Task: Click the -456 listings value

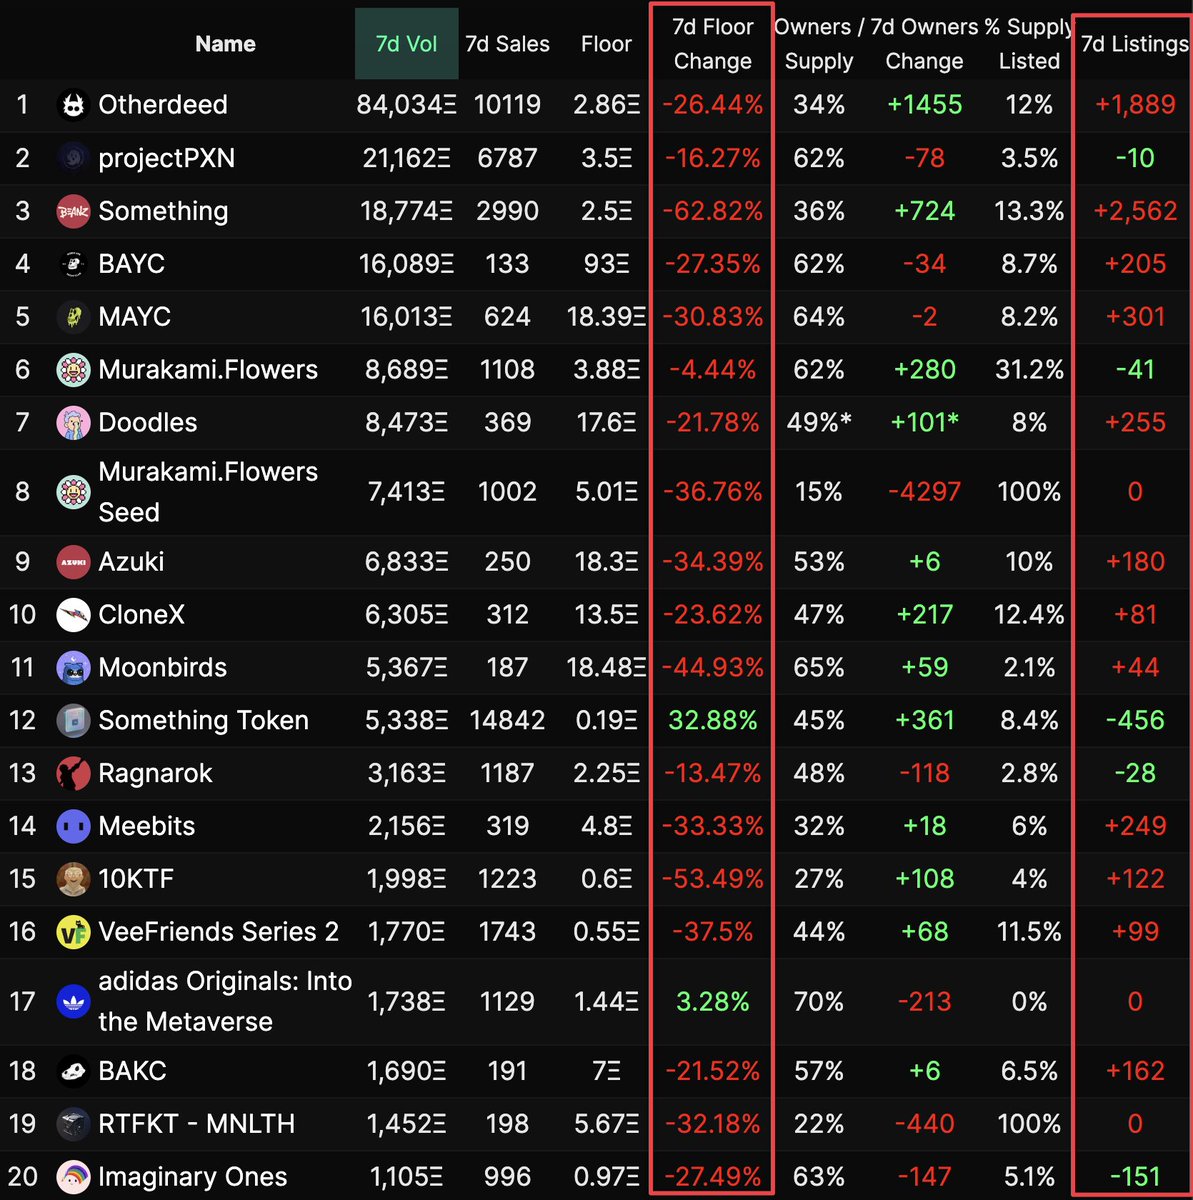Action: click(x=1135, y=721)
